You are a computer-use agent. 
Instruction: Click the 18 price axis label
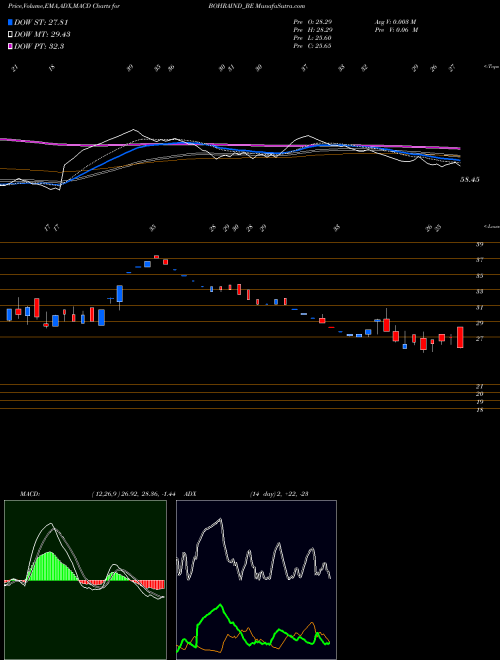click(479, 410)
